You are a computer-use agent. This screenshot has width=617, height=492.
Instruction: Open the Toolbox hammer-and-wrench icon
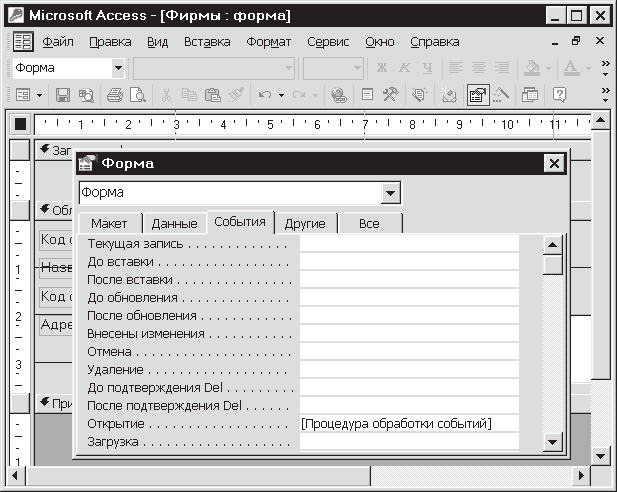click(392, 95)
